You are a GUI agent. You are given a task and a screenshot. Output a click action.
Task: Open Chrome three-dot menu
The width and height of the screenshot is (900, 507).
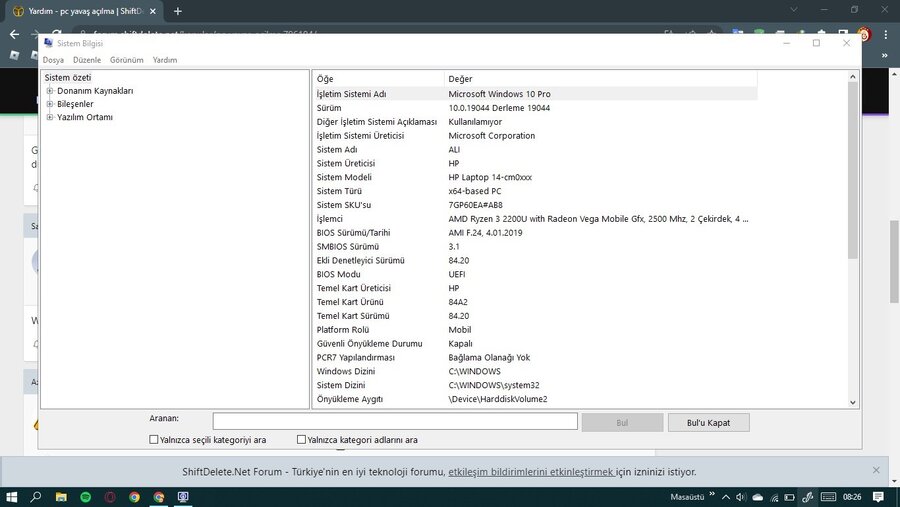(x=886, y=34)
